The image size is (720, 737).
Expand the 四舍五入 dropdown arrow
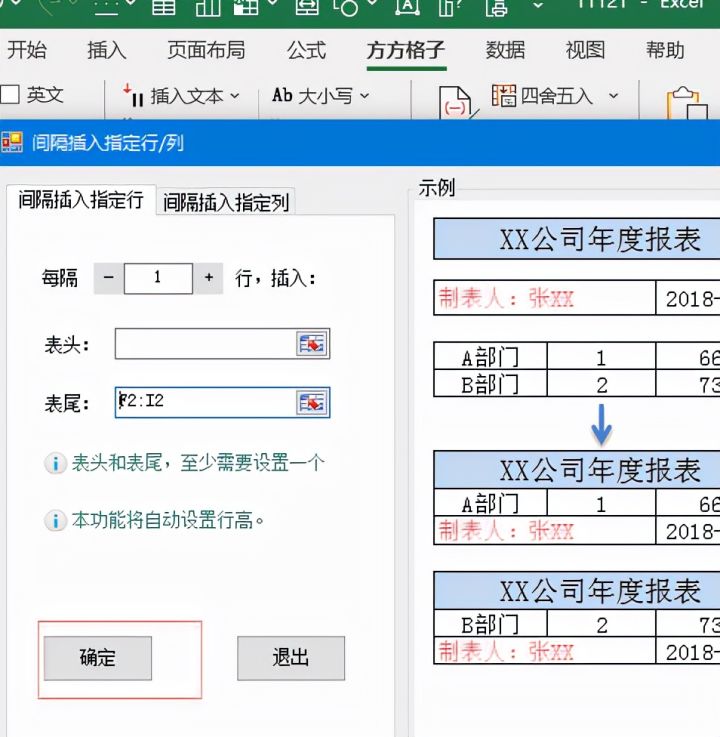(x=613, y=95)
